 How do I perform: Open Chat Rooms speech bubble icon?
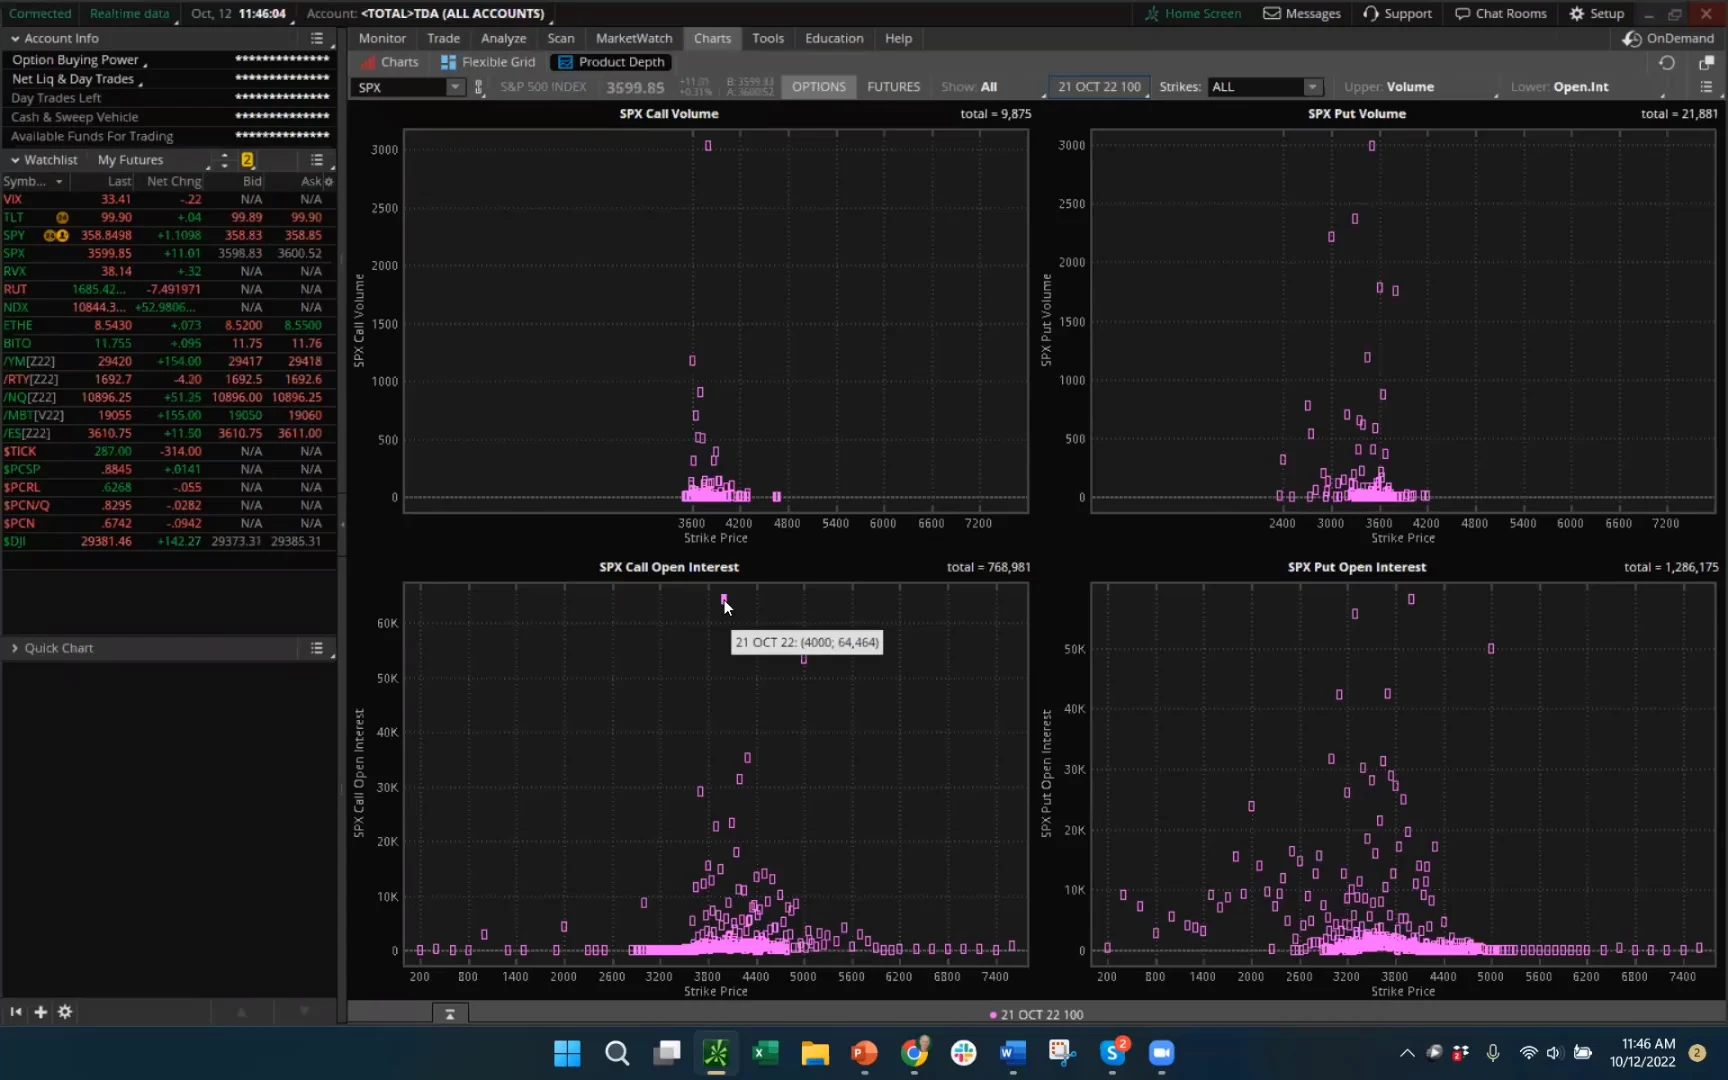coord(1462,13)
